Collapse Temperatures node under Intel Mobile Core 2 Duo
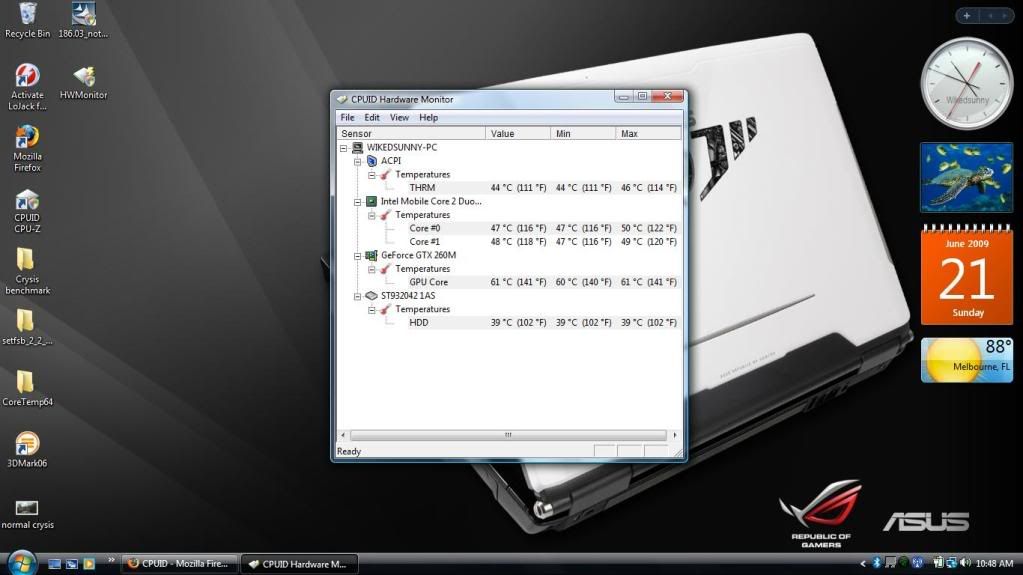Image resolution: width=1023 pixels, height=575 pixels. click(371, 215)
